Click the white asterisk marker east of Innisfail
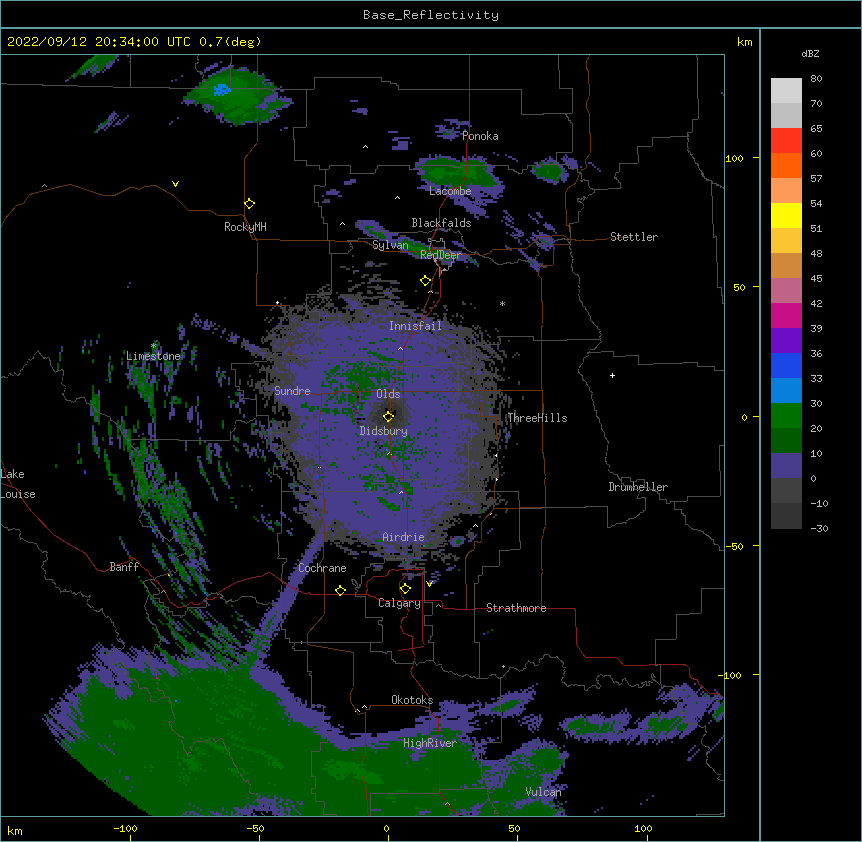 click(502, 303)
